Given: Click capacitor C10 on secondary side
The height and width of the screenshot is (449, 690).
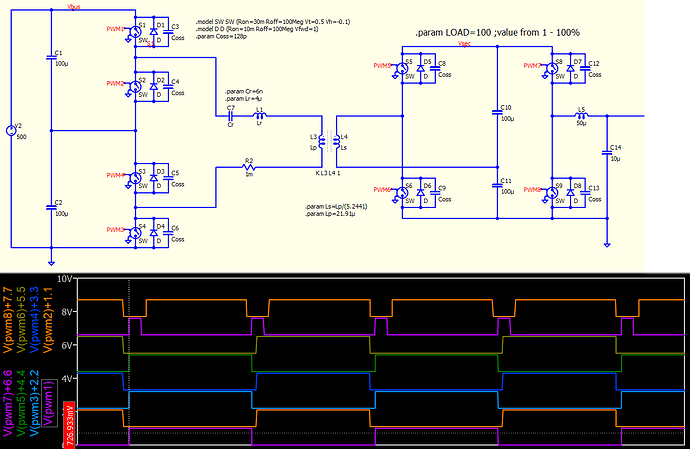Looking at the screenshot, I should point(497,113).
